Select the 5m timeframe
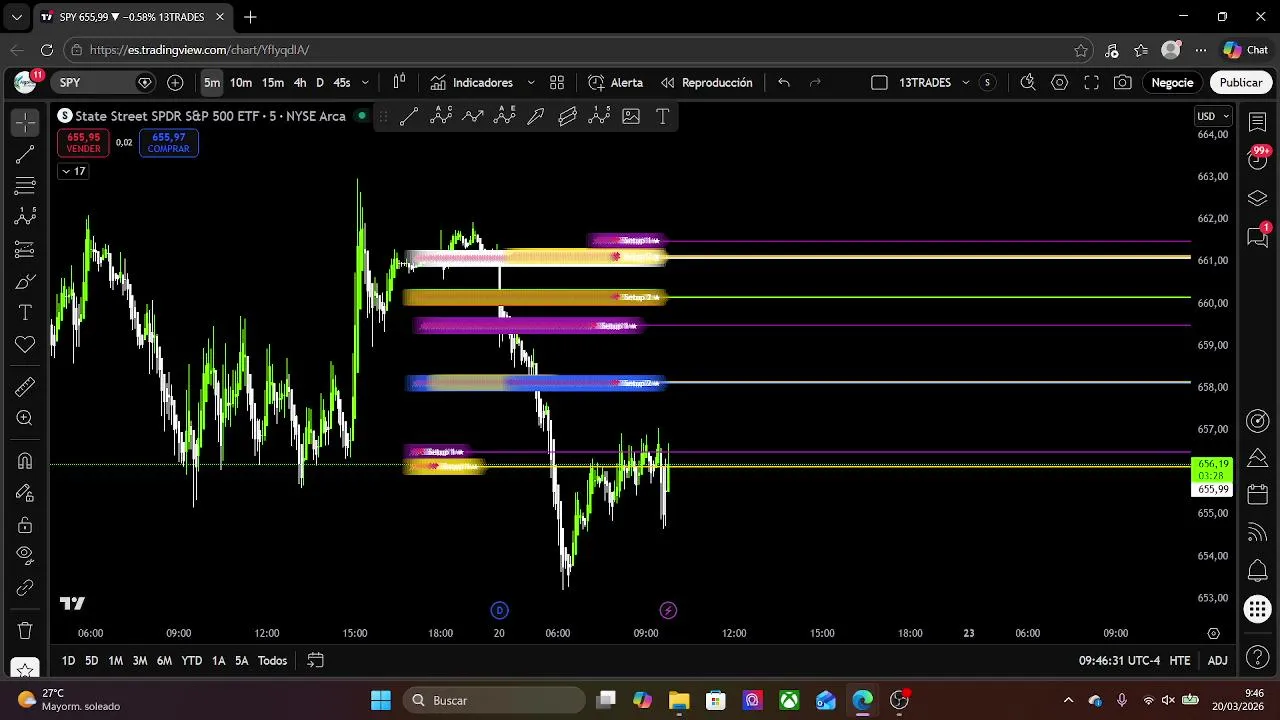 coord(212,83)
